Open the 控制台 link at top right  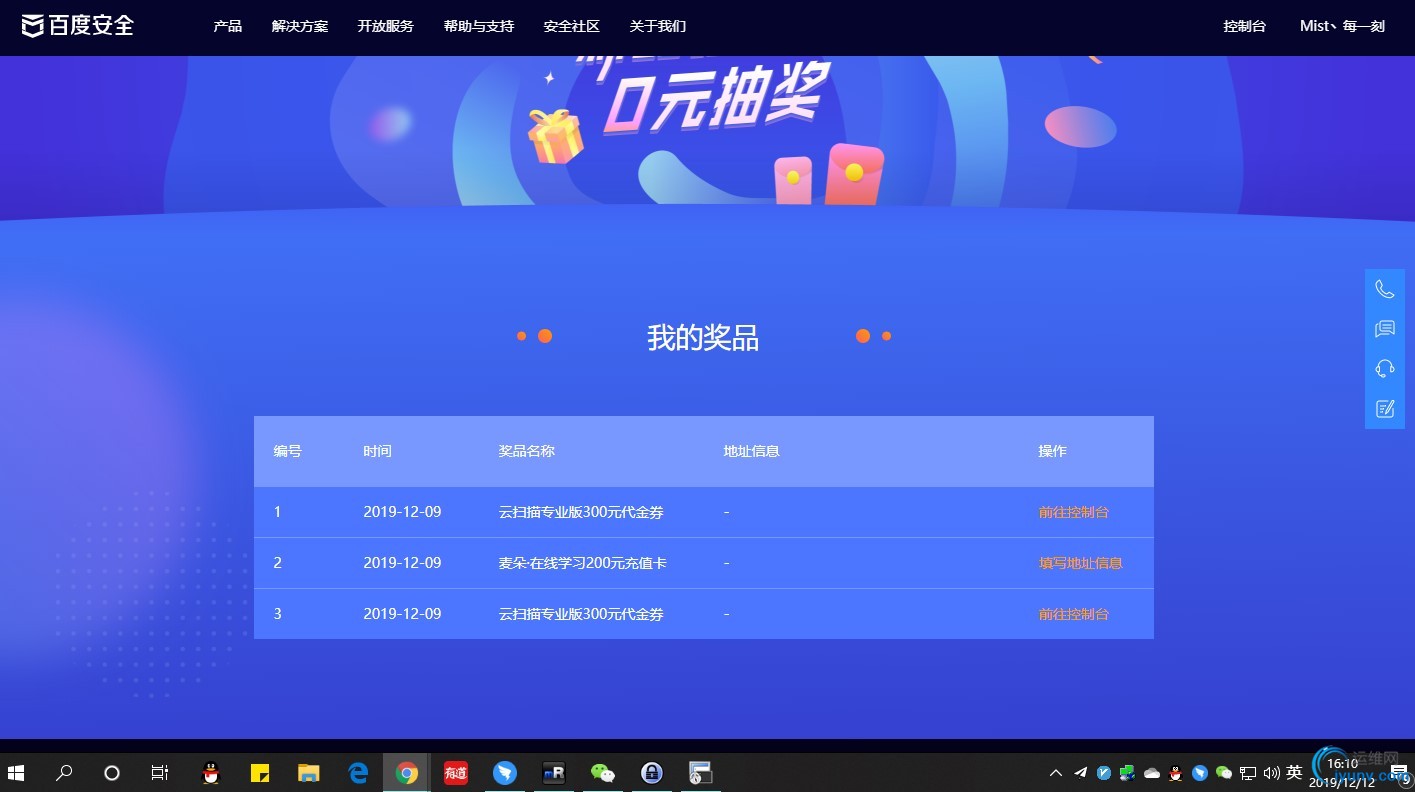(1244, 26)
